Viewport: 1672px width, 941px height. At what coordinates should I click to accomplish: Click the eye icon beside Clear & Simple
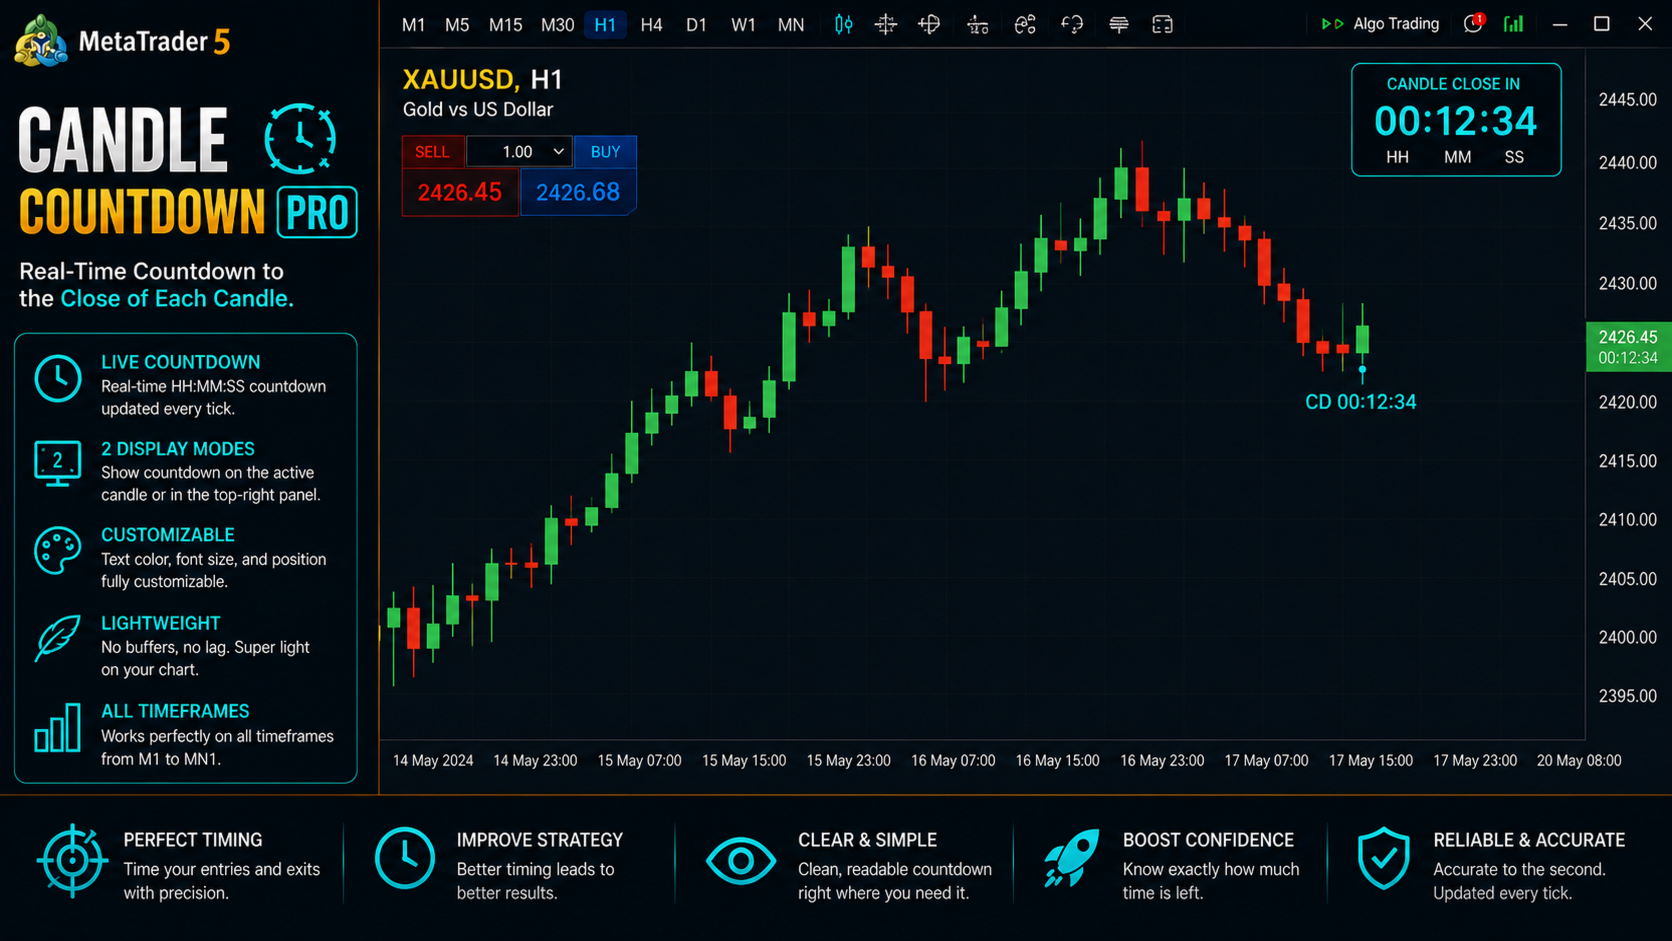click(x=741, y=860)
